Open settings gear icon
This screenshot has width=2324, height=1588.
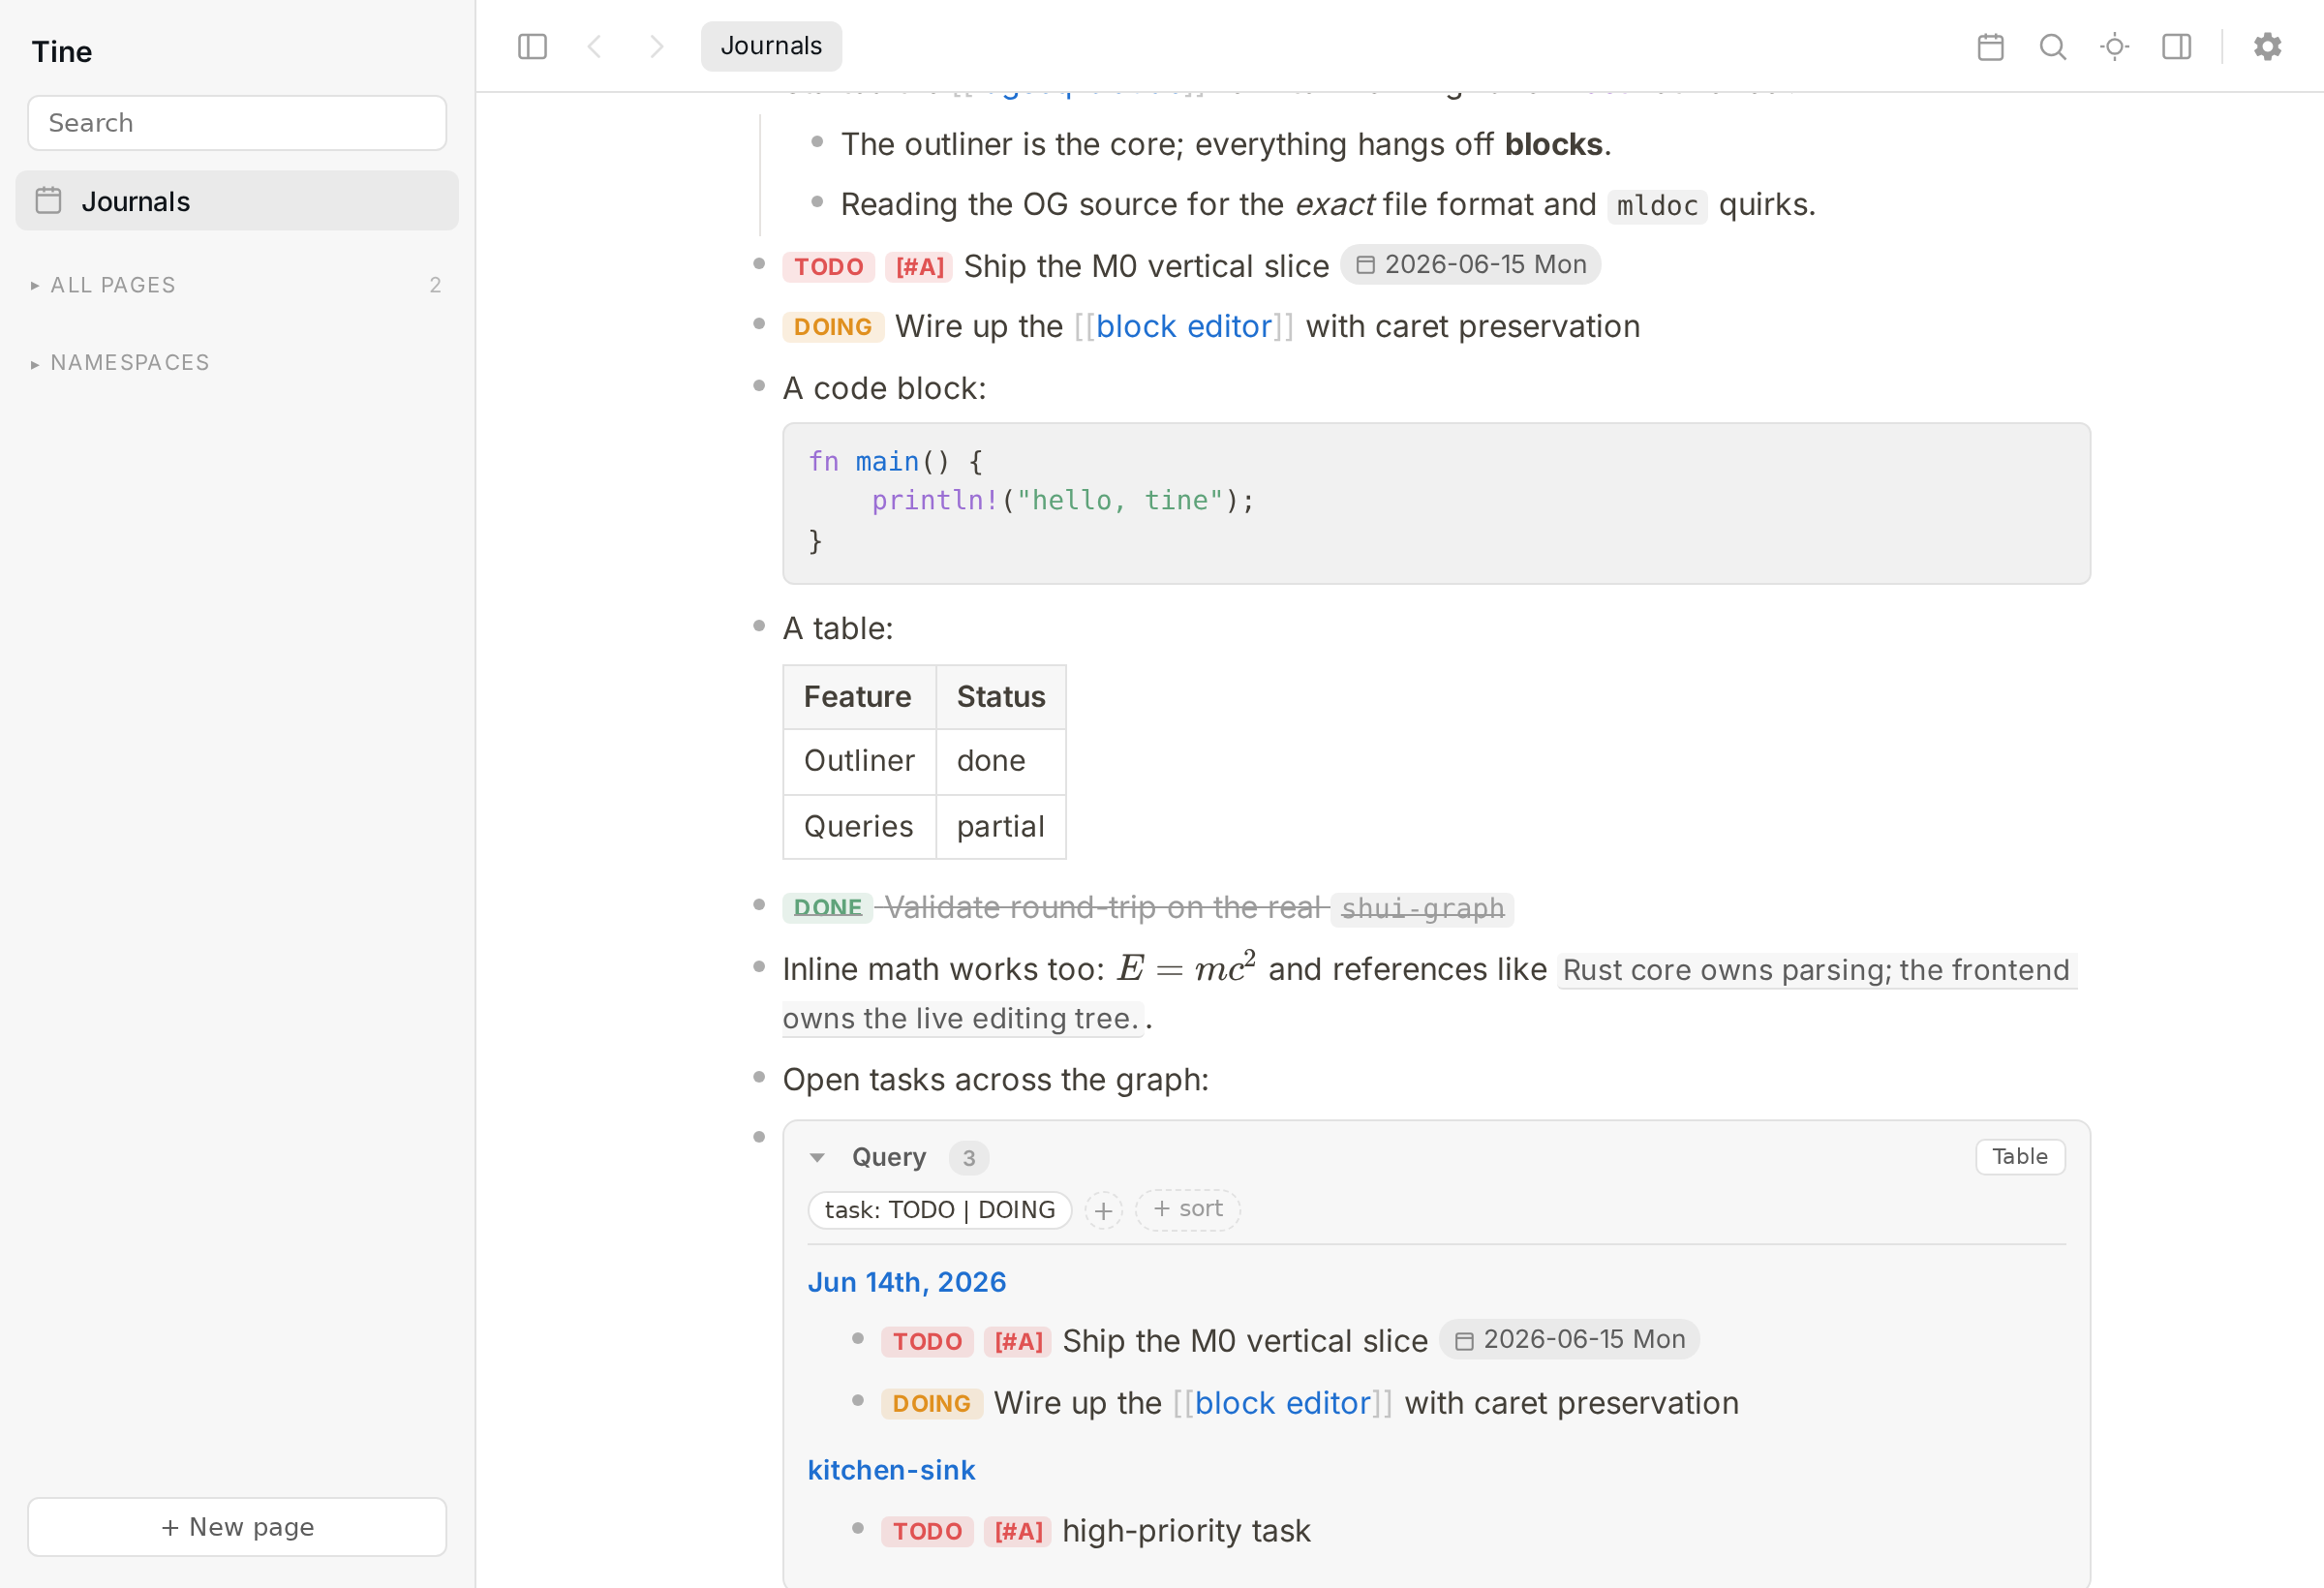pyautogui.click(x=2267, y=47)
